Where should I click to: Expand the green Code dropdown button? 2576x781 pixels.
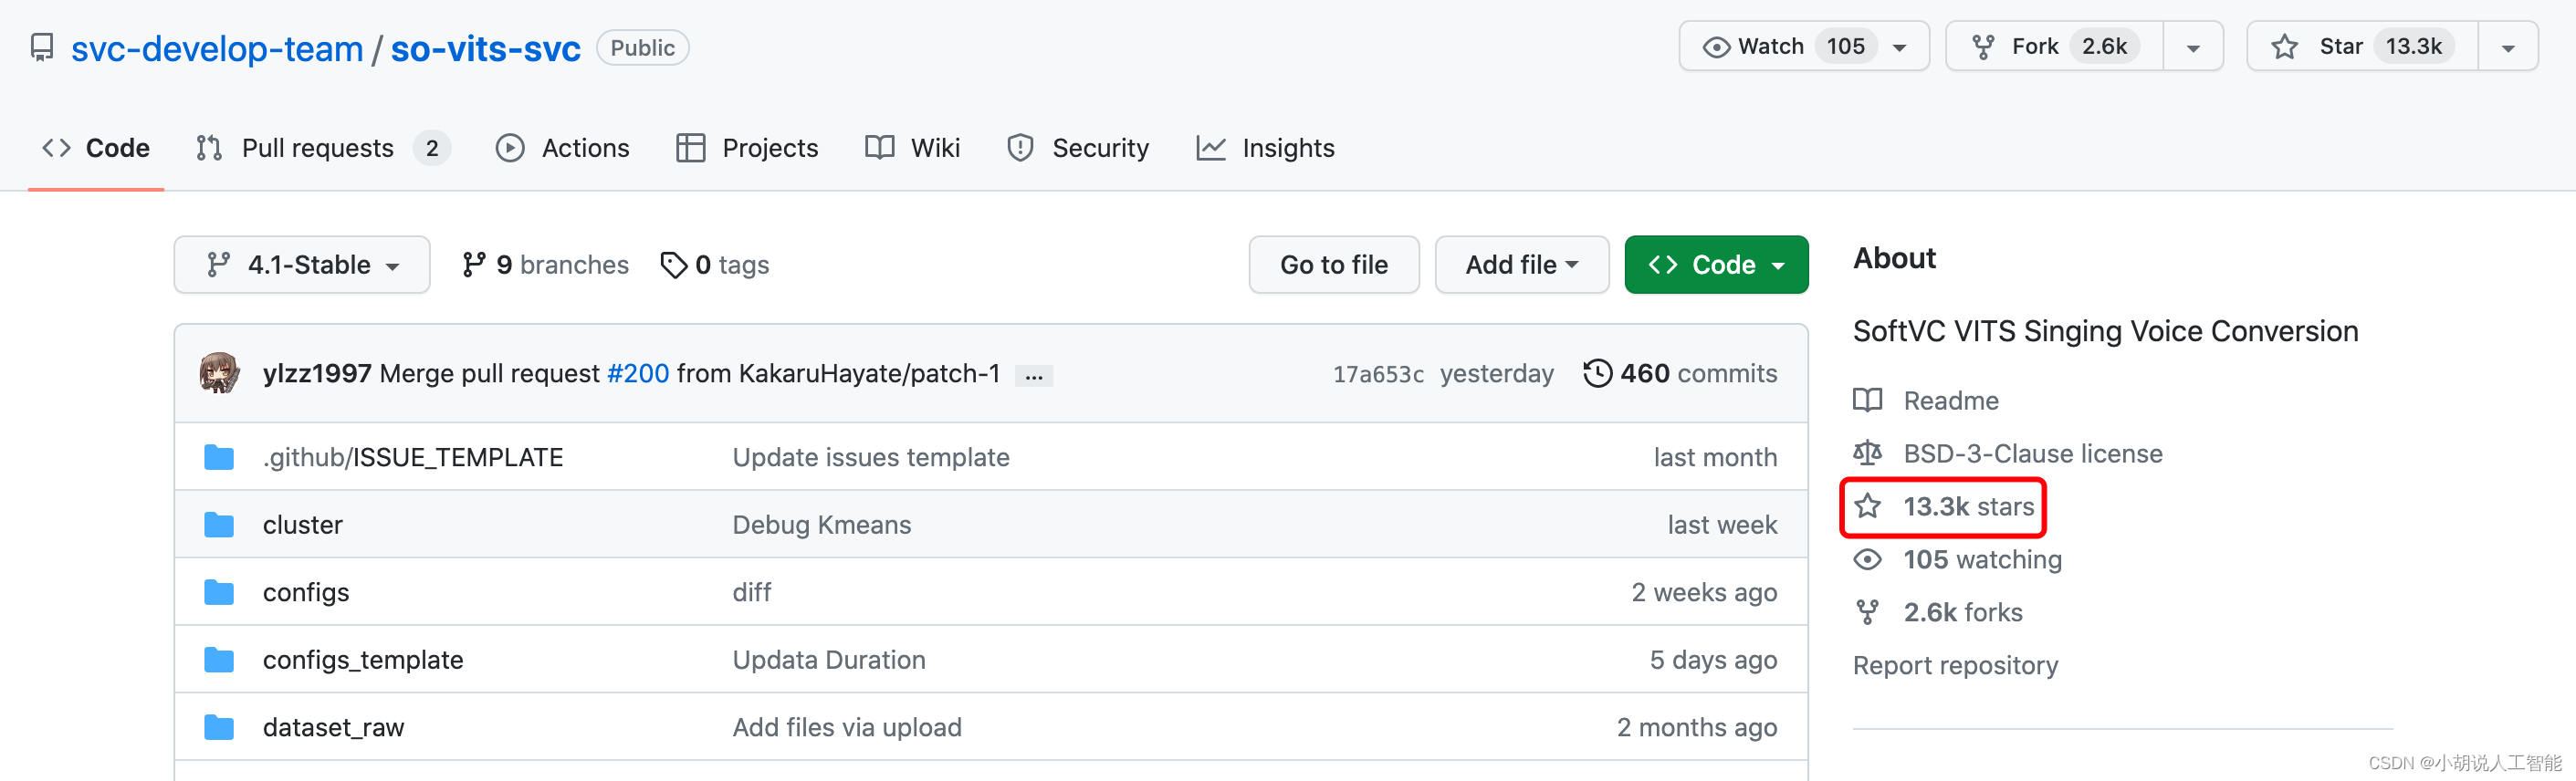pyautogui.click(x=1716, y=265)
